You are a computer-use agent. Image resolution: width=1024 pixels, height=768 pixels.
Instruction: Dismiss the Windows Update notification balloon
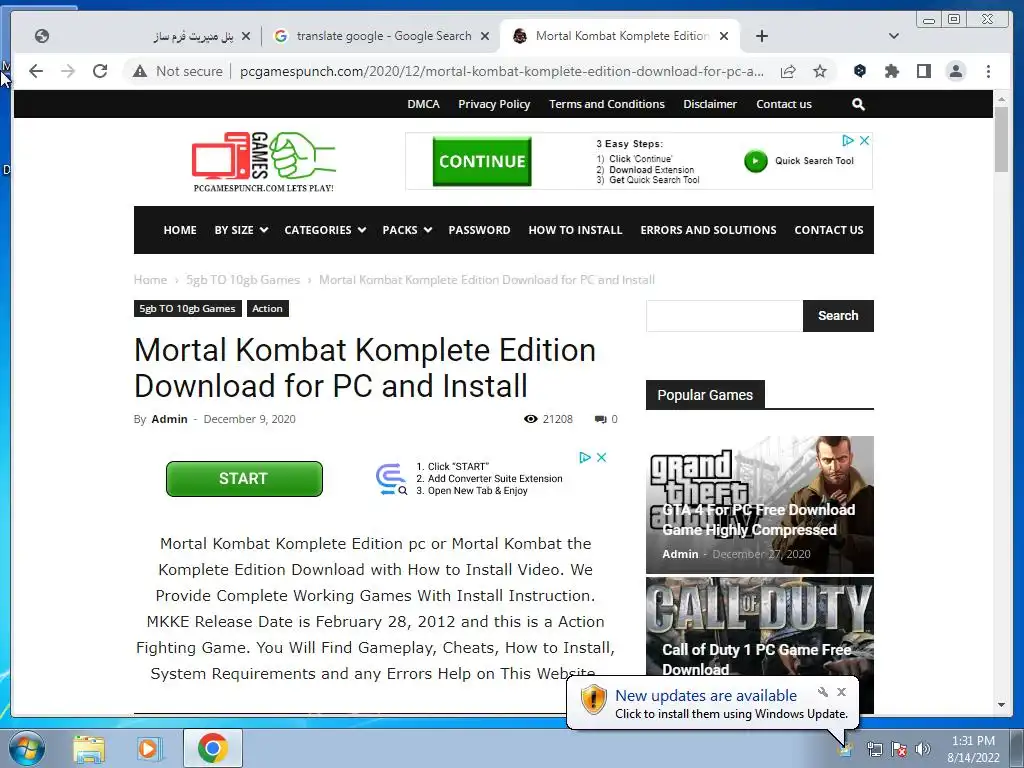[x=842, y=692]
